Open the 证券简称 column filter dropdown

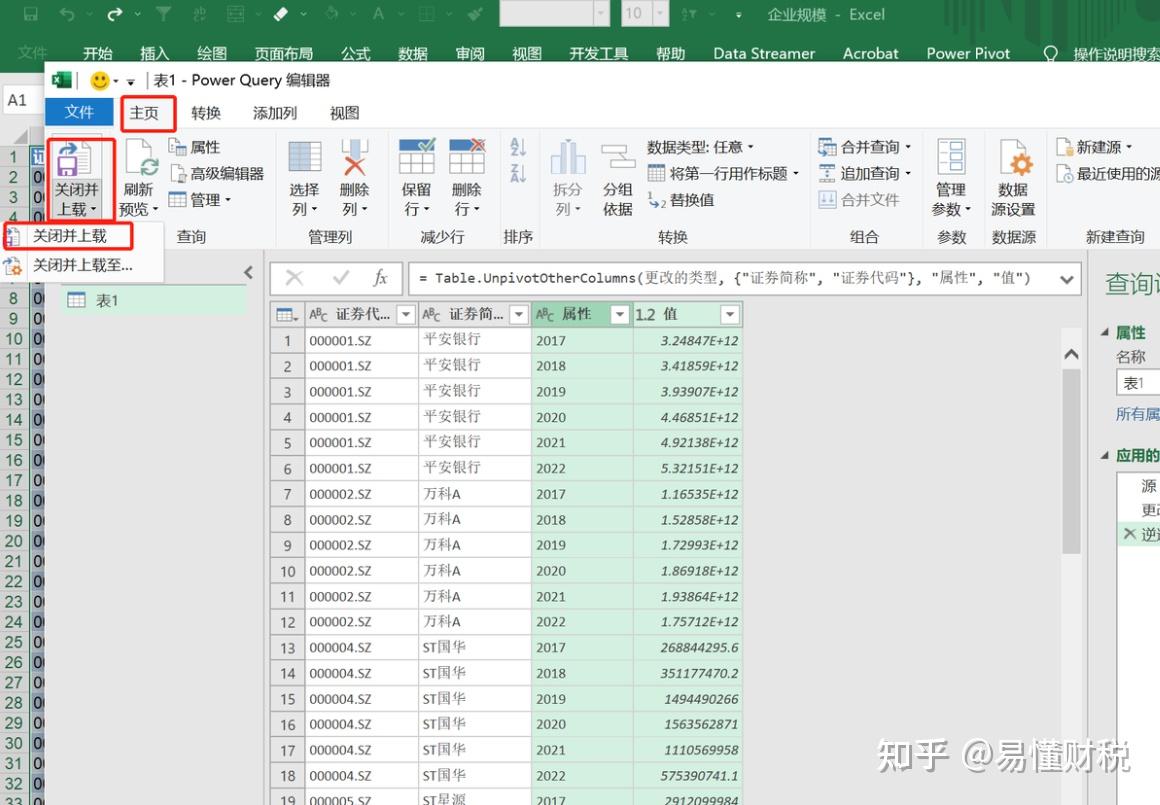(x=518, y=314)
